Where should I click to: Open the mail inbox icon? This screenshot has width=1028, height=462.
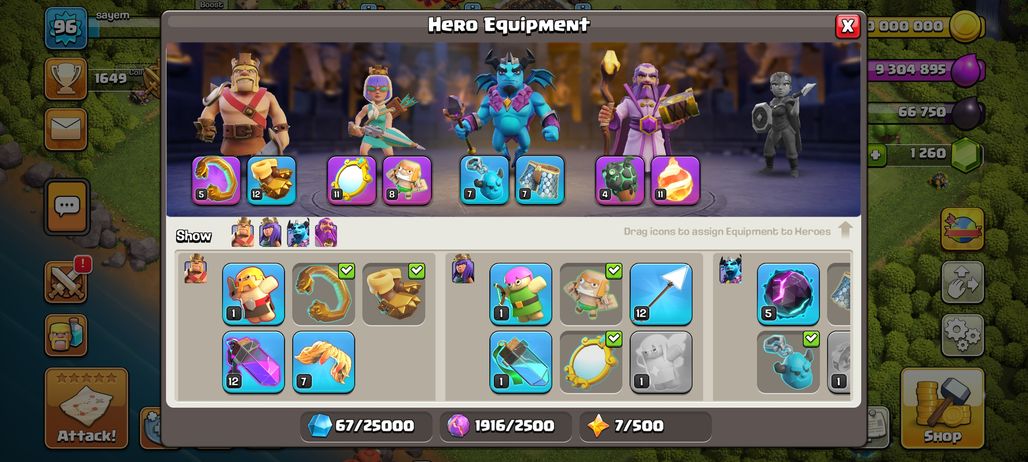tap(66, 129)
